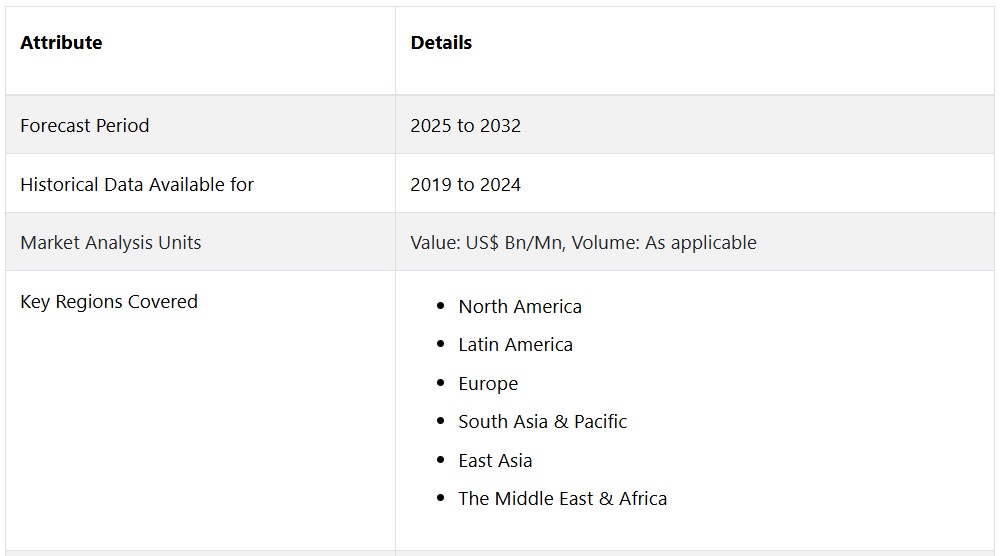The image size is (1002, 556).
Task: Click the bullet beside Latin America
Action: 441,345
